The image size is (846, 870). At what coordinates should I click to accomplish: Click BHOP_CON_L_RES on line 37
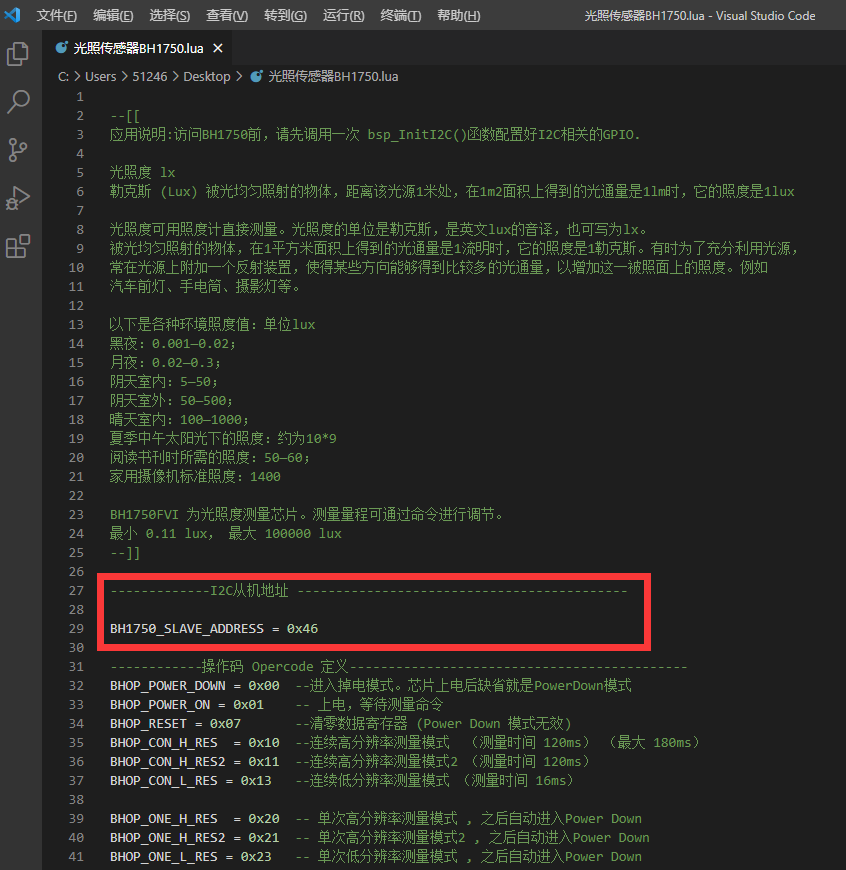[x=164, y=781]
